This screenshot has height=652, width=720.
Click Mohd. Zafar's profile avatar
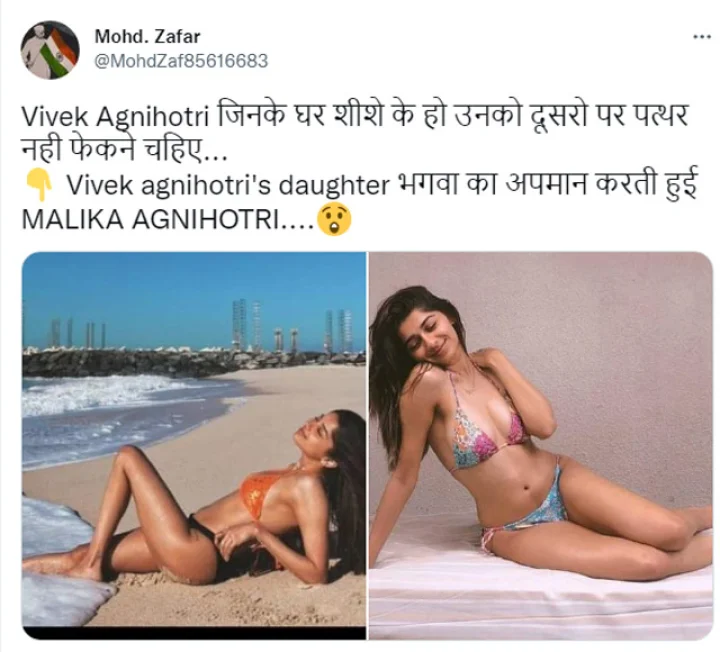click(x=50, y=50)
